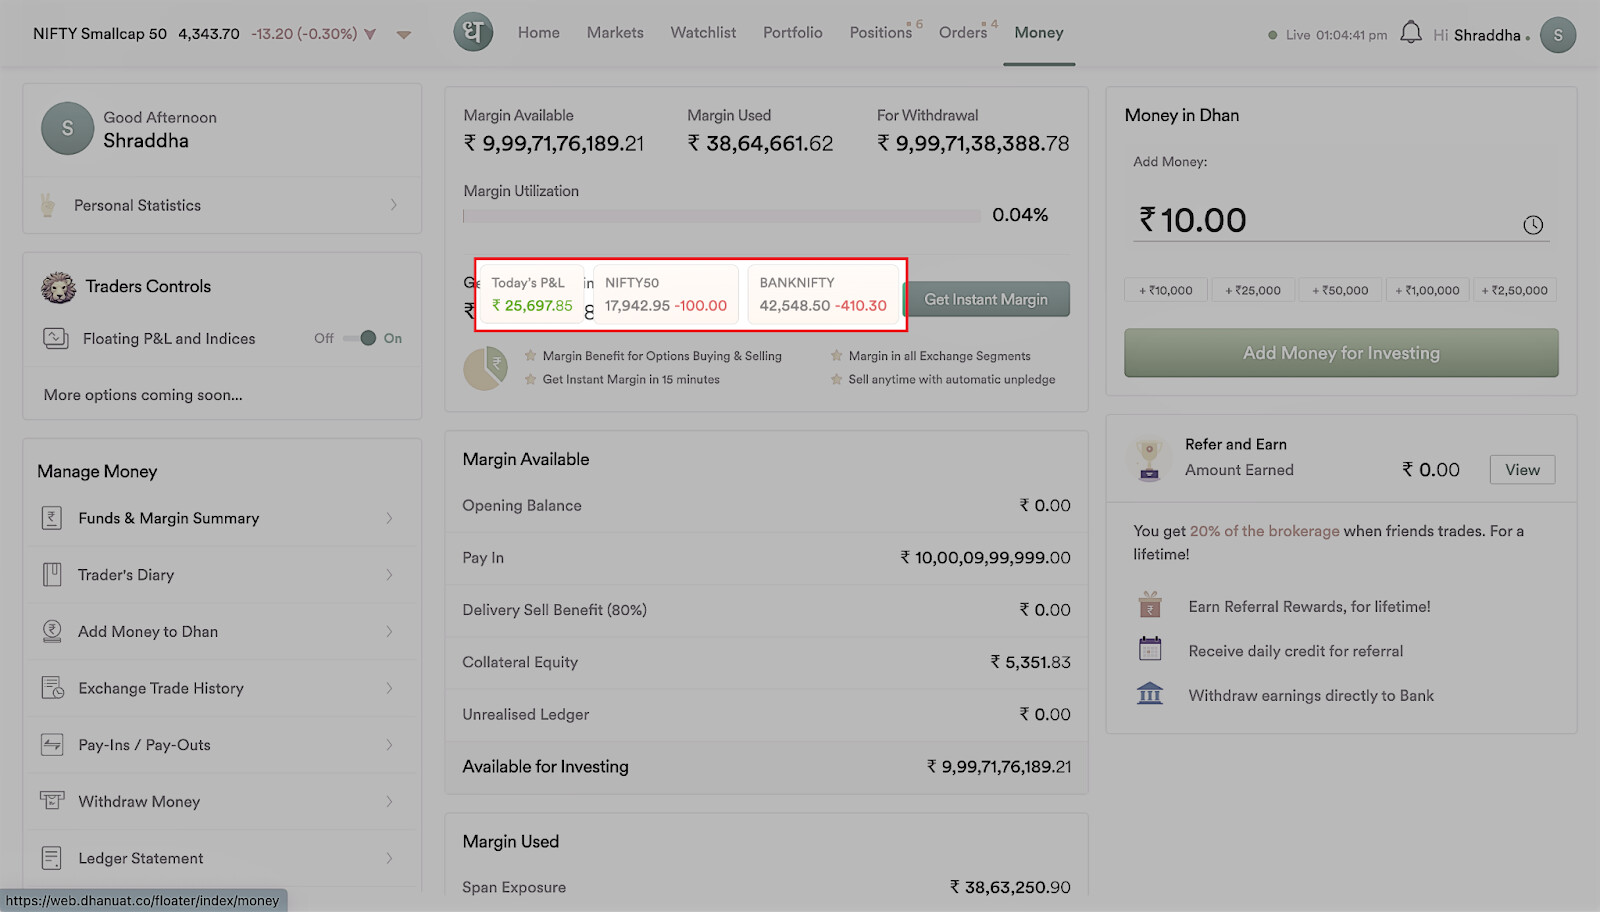Viewport: 1600px width, 912px height.
Task: Click the Withdraw Money icon
Action: 52,801
